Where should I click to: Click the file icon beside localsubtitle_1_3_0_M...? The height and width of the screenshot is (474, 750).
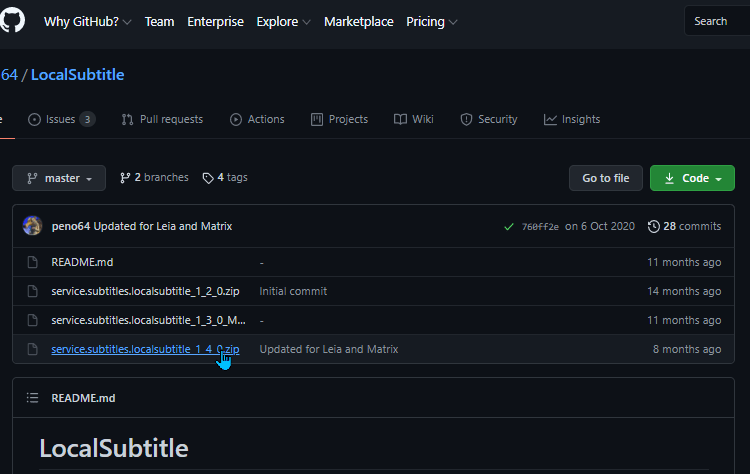tap(33, 320)
